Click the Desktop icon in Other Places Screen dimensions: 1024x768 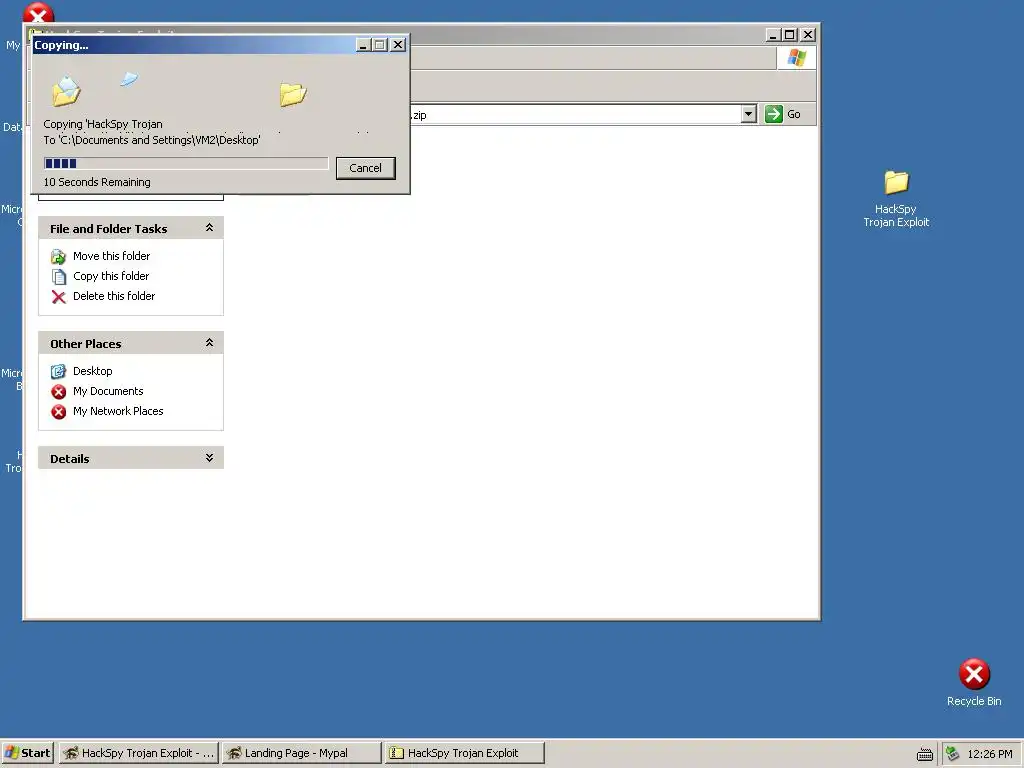tap(59, 372)
